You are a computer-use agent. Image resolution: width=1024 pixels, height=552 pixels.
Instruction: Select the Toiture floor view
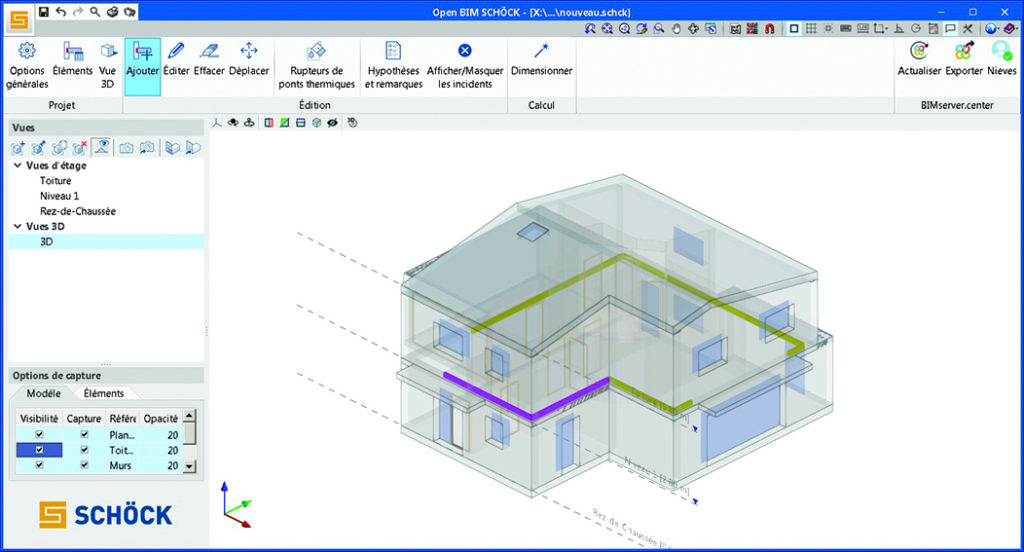pyautogui.click(x=56, y=180)
